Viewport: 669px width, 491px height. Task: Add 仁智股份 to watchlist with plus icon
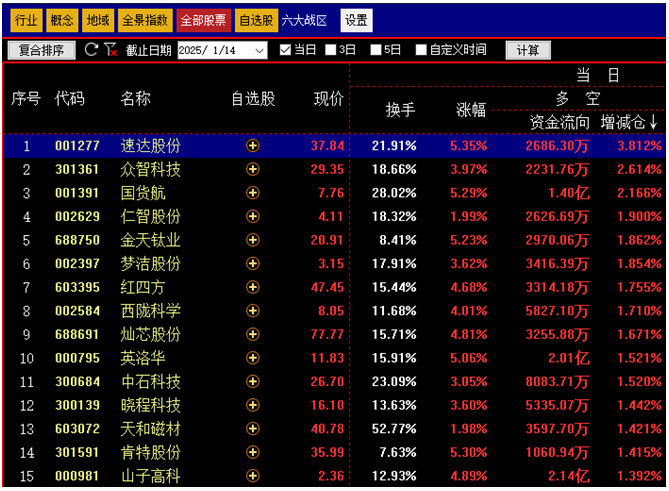point(253,216)
